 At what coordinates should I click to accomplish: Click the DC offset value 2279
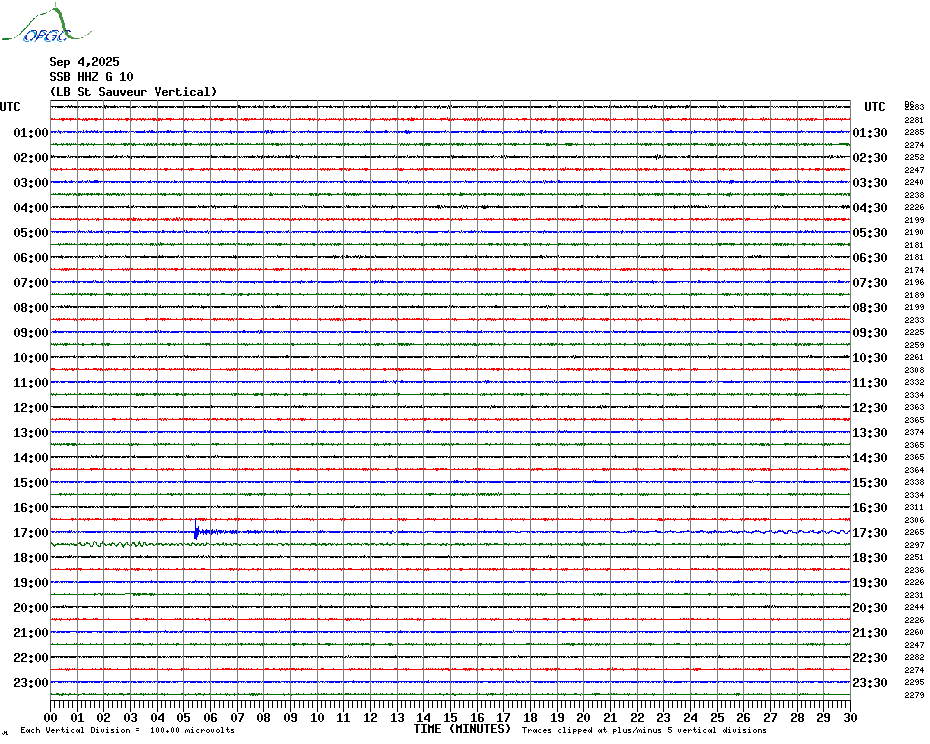click(x=914, y=695)
